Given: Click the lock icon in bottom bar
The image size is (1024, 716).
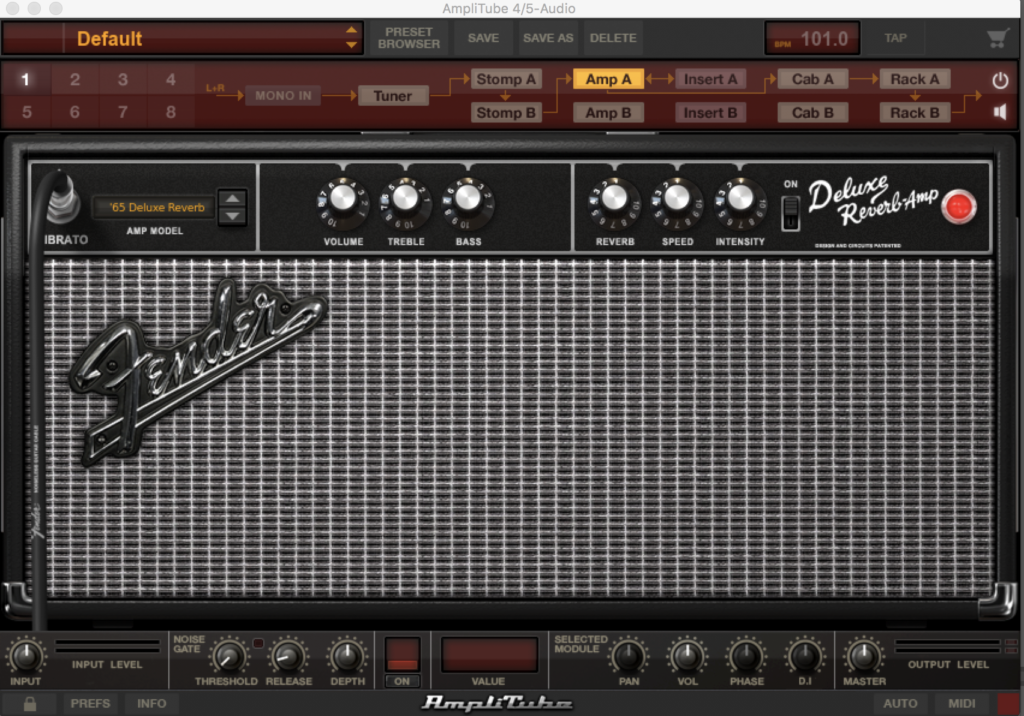Looking at the screenshot, I should [x=30, y=703].
